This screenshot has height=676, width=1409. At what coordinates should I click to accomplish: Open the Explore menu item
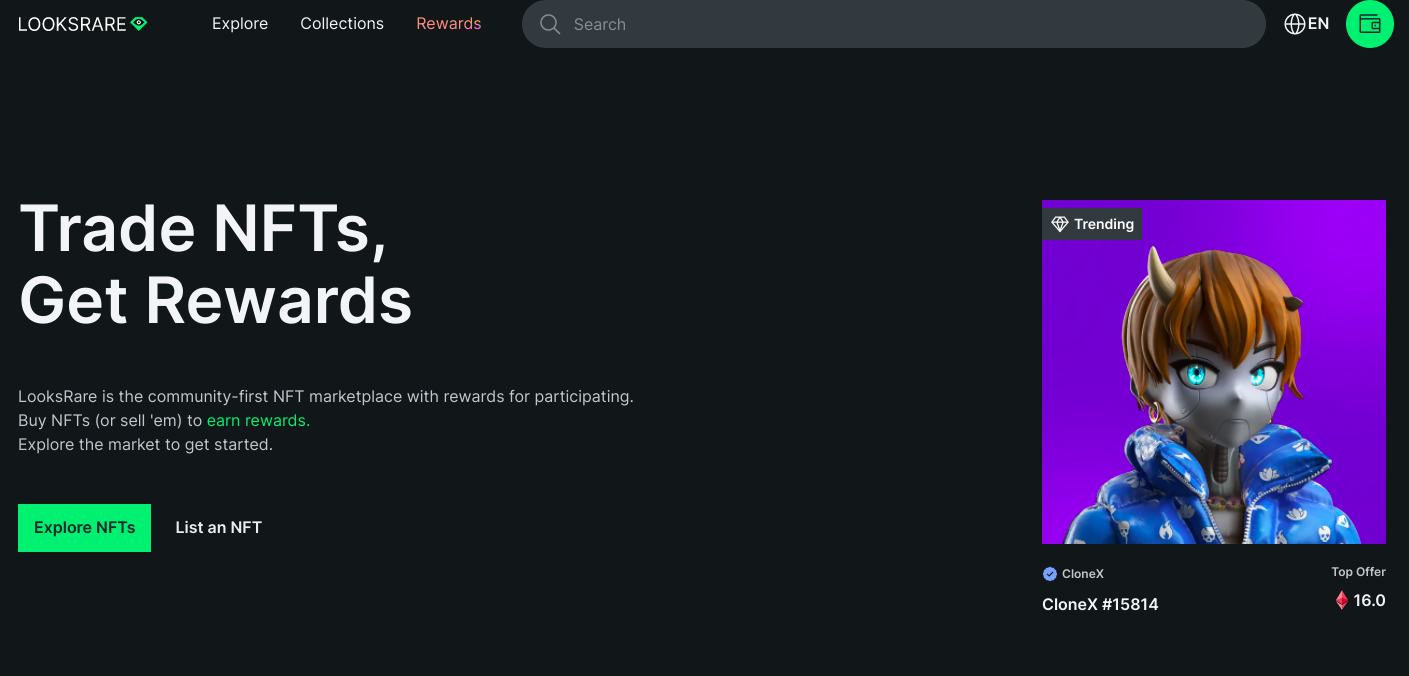coord(240,24)
